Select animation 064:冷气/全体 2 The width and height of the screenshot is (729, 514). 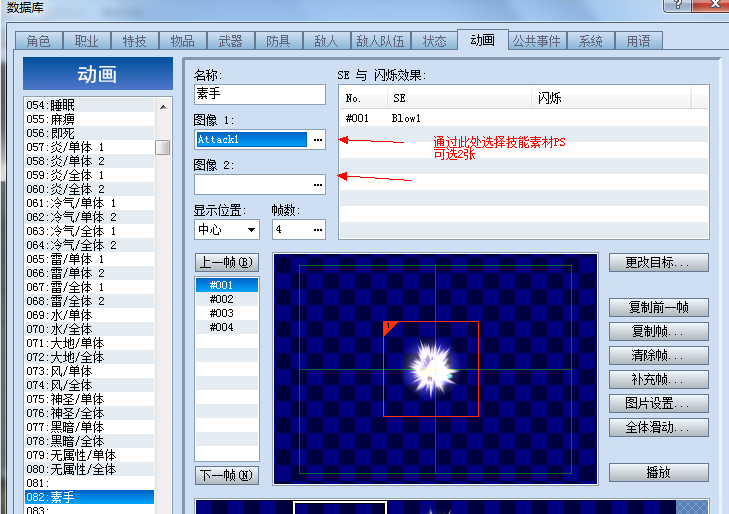pos(89,245)
